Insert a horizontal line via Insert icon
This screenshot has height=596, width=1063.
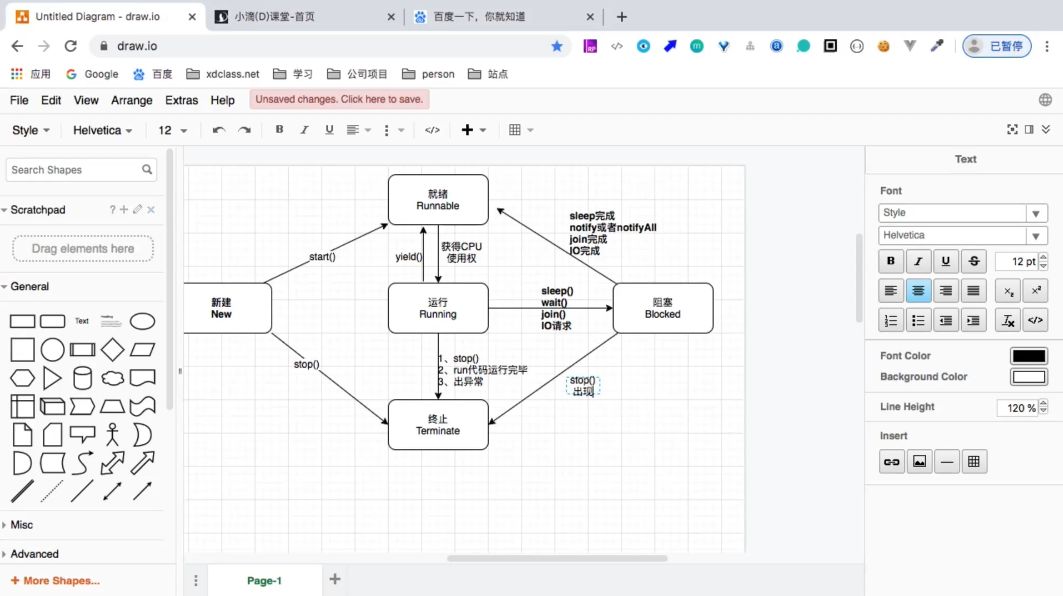click(946, 461)
